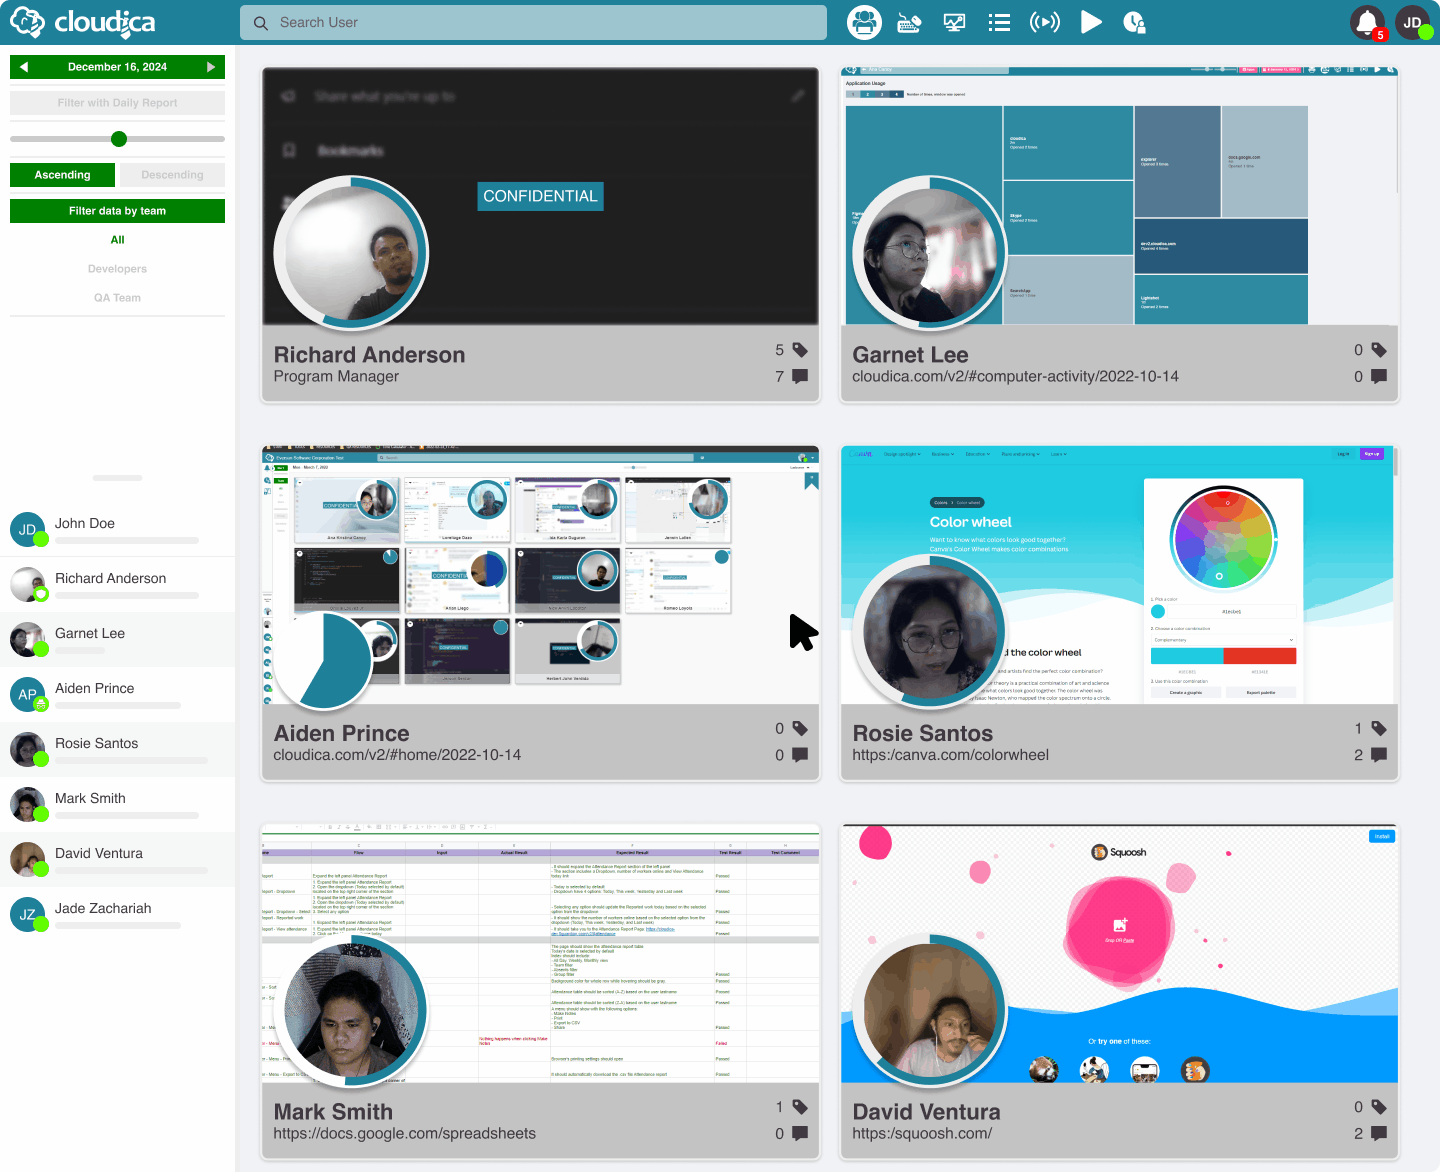Filter data by Developers team
This screenshot has height=1172, width=1440.
coord(117,268)
